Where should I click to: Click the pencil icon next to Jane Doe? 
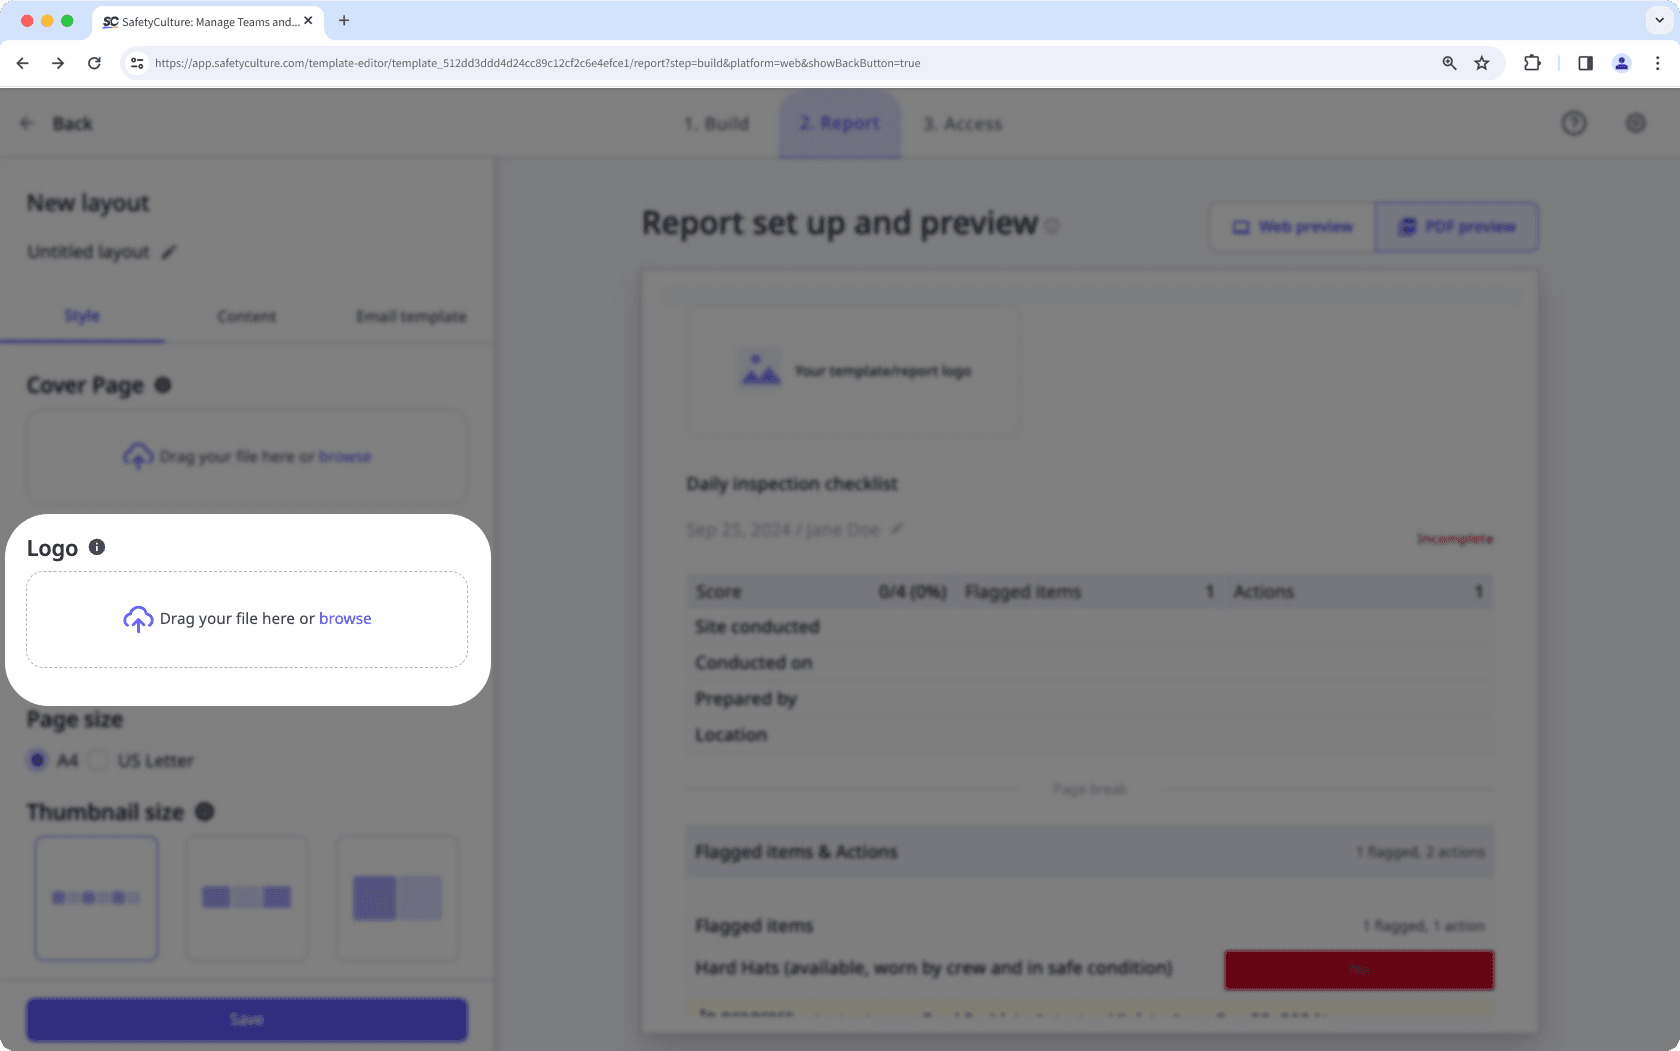pyautogui.click(x=897, y=529)
